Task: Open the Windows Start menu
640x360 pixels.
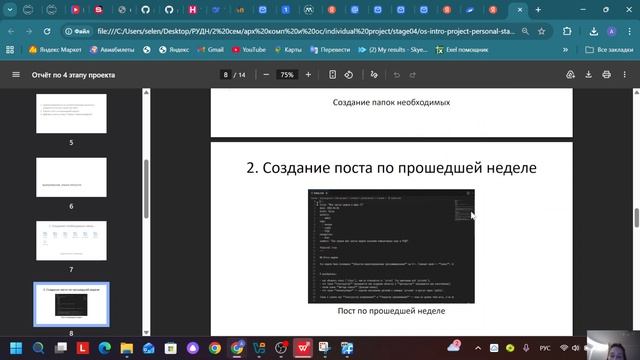Action: click(16, 348)
